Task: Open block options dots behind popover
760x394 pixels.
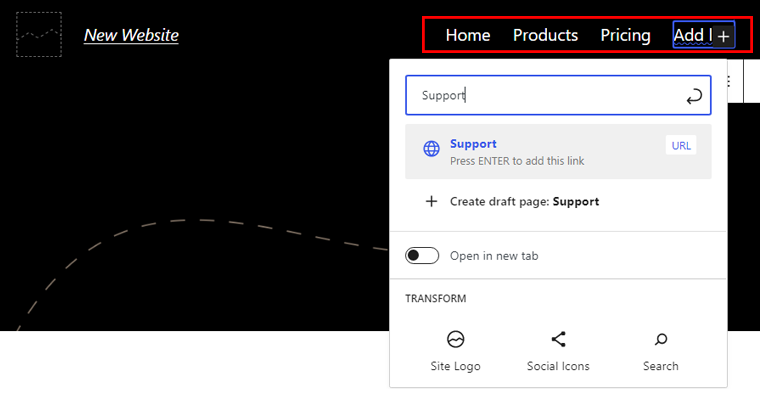Action: 729,81
